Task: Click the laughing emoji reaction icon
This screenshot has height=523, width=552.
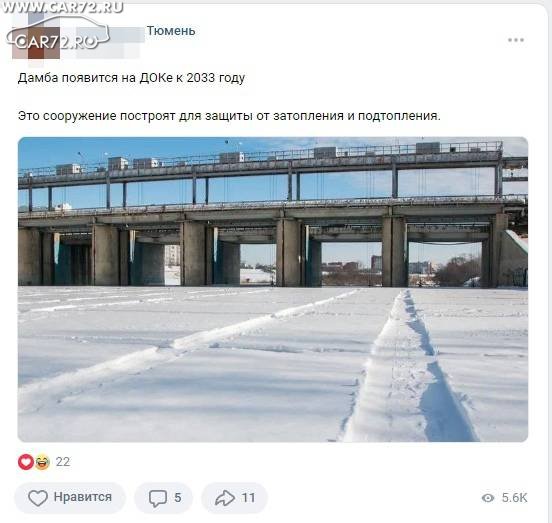Action: tap(43, 462)
